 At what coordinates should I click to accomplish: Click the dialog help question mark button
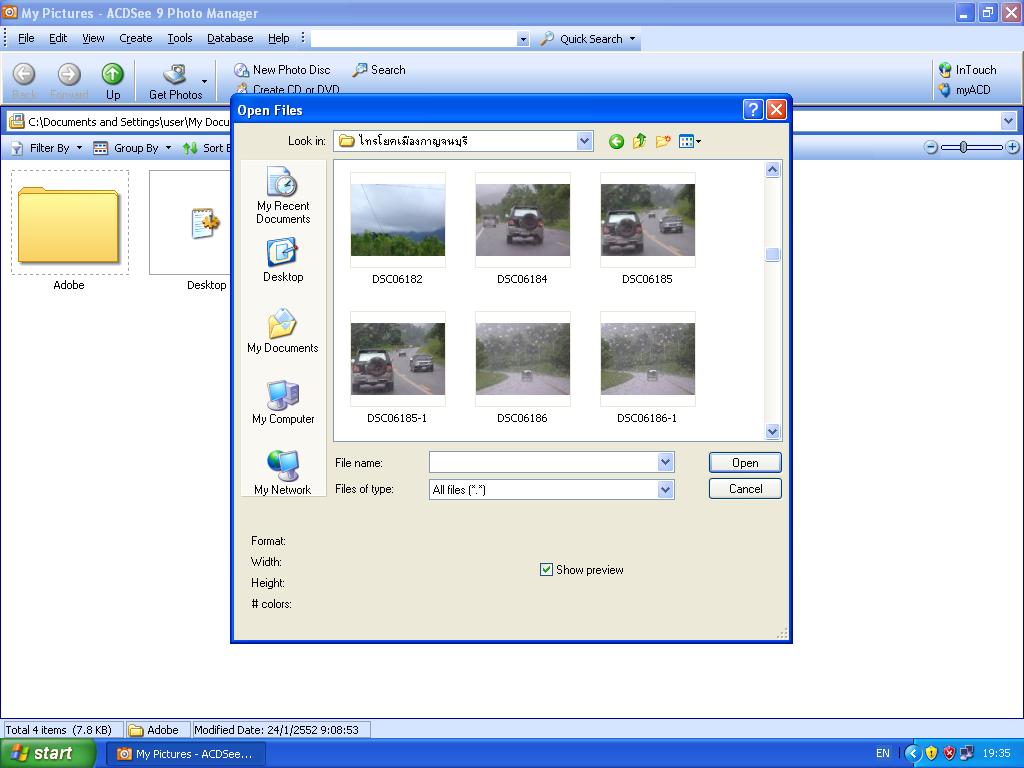[753, 110]
